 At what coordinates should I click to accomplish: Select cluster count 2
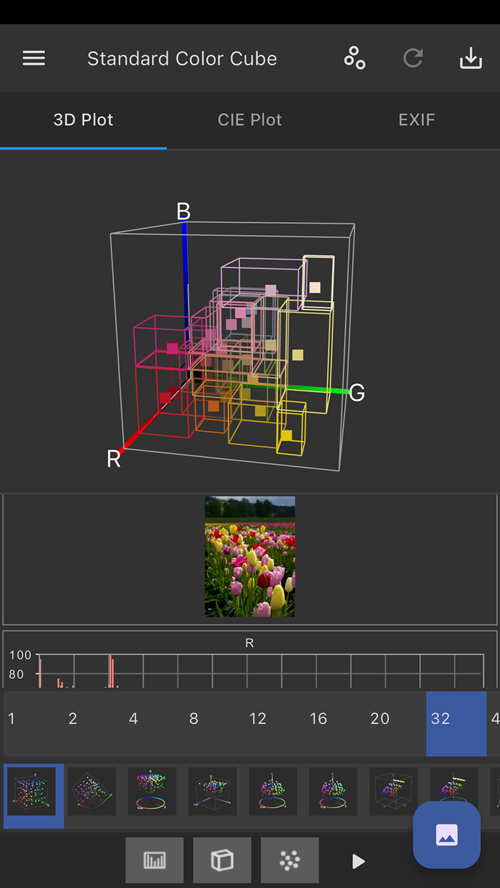coord(93,723)
